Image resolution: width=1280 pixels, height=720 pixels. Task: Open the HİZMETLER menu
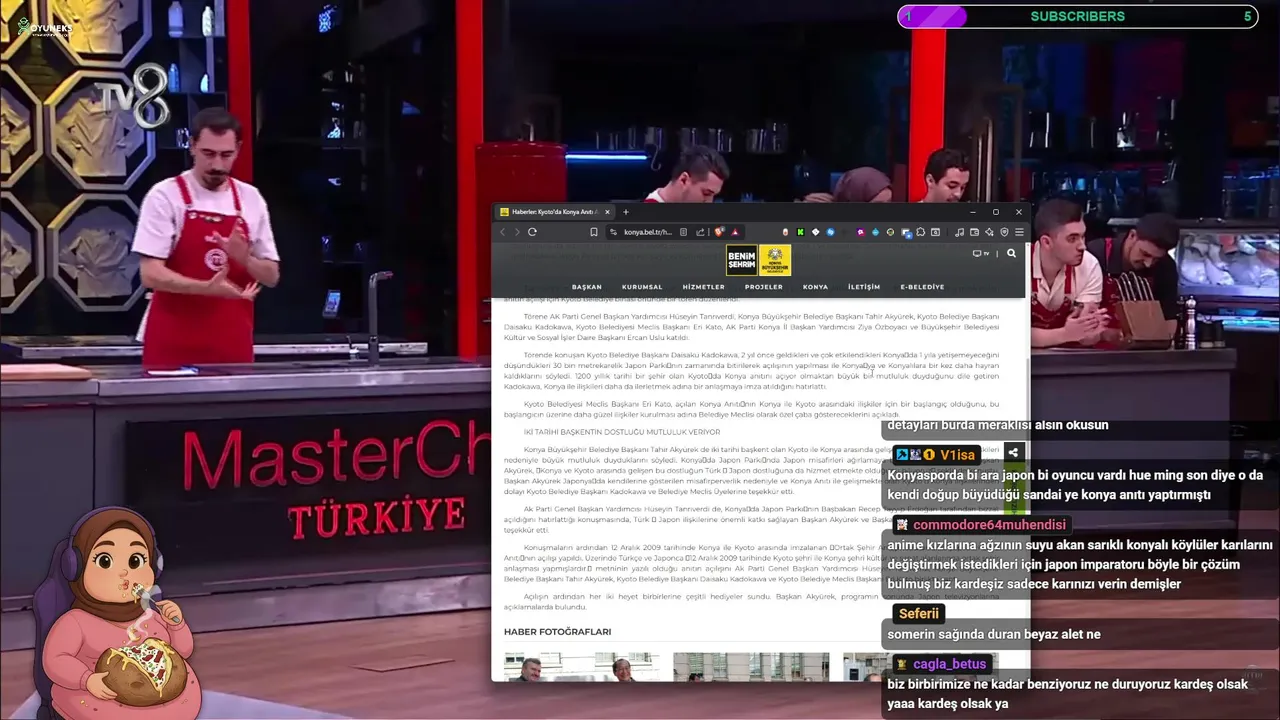(703, 287)
